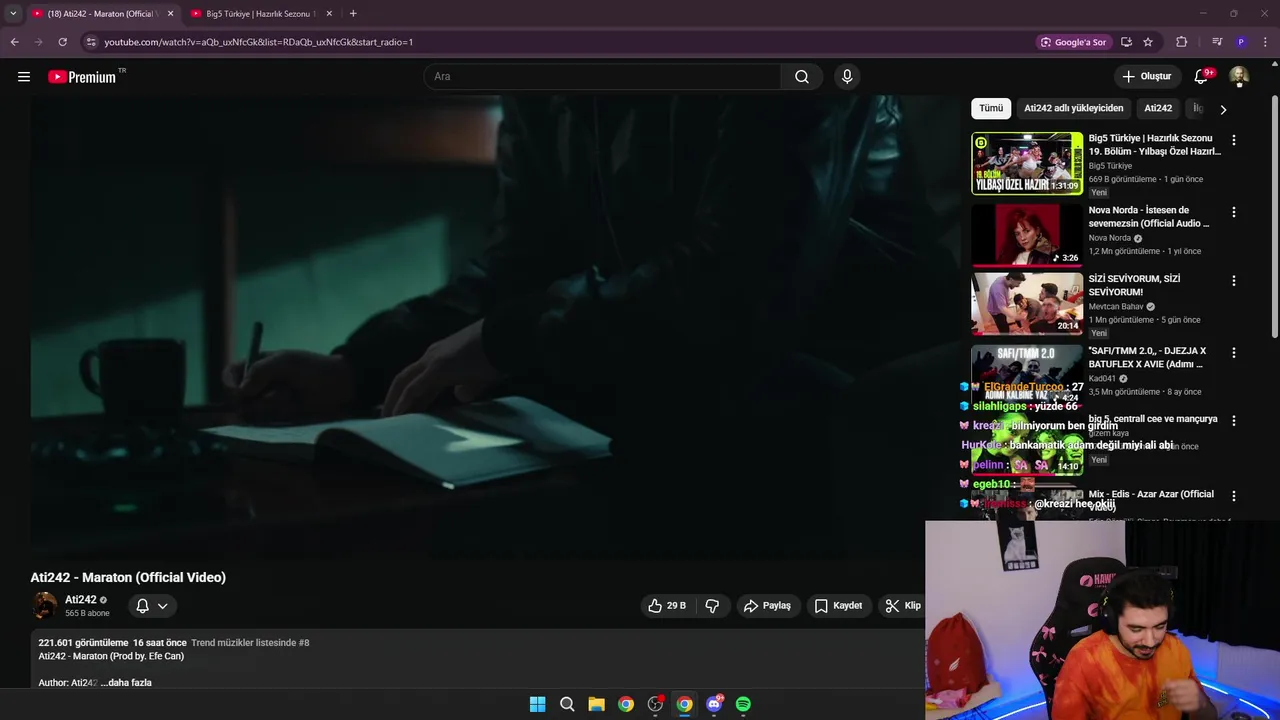This screenshot has height=720, width=1280.
Task: Open a new browser tab
Action: click(353, 13)
